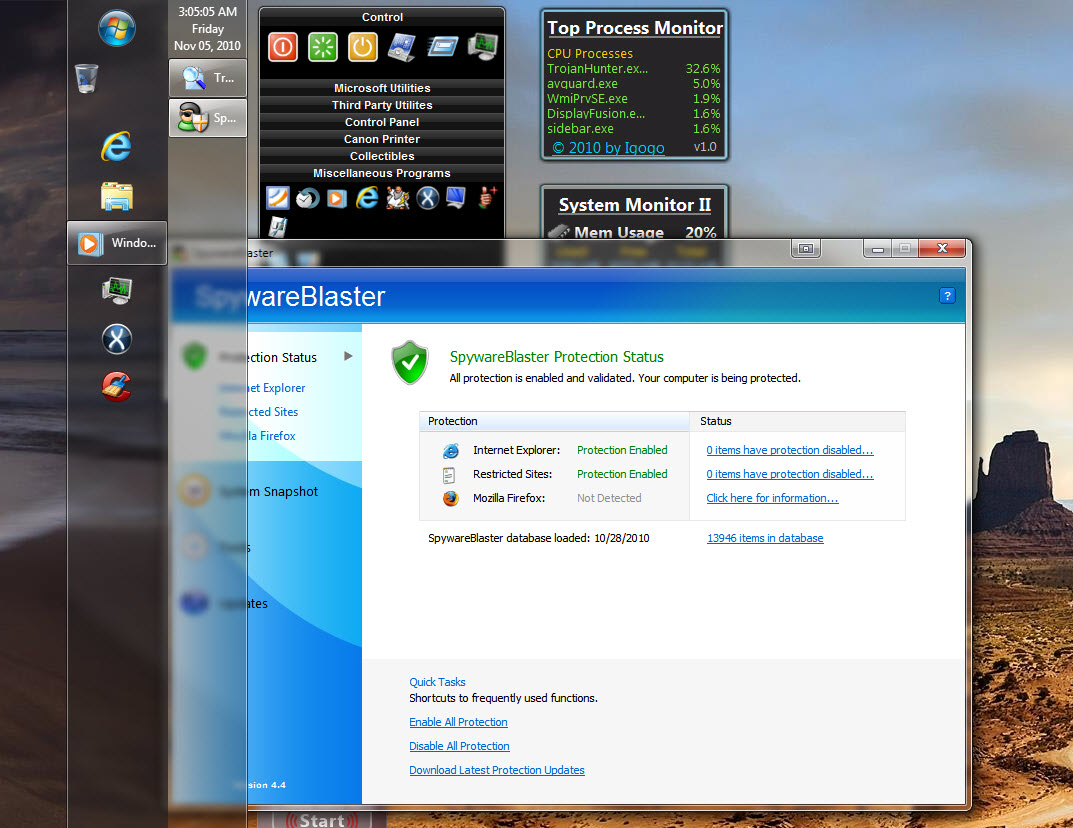Screen dimensions: 1073x828
Task: Click the Mem Usage row in System Monitor II
Action: pos(633,233)
